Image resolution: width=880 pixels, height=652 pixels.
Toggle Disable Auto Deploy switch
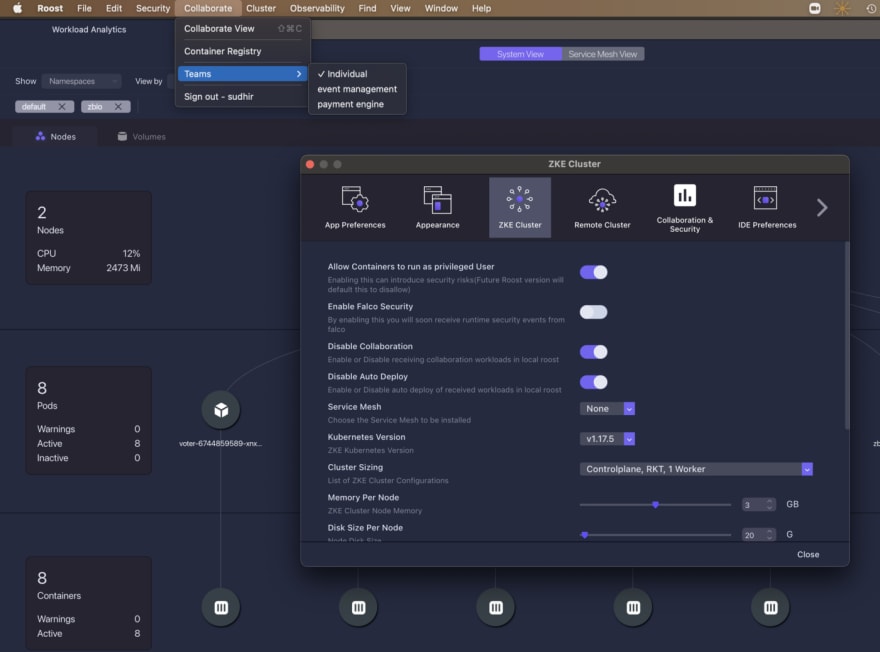[x=593, y=382]
